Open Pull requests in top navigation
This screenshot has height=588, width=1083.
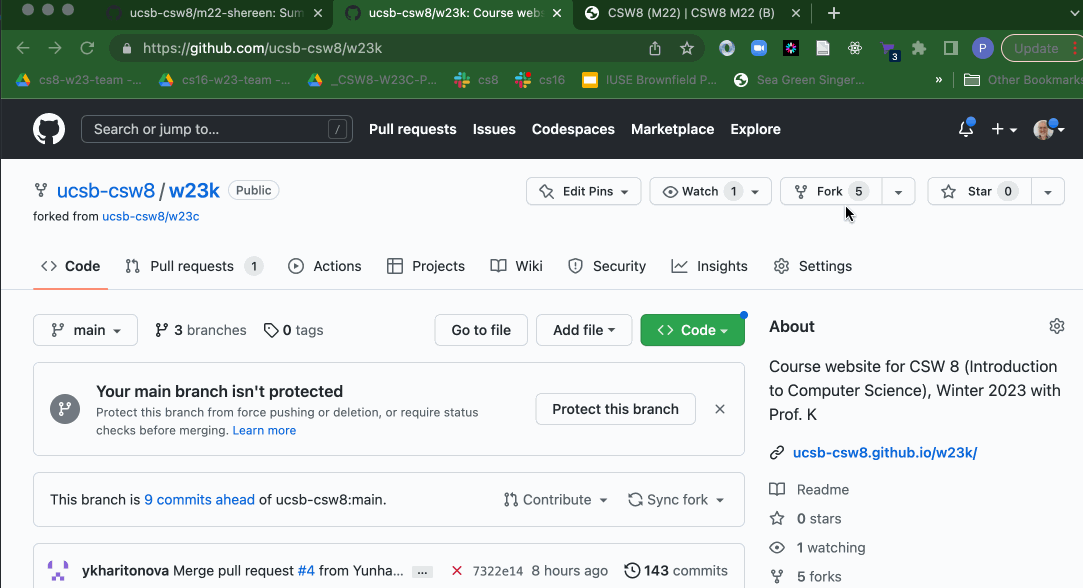point(412,129)
